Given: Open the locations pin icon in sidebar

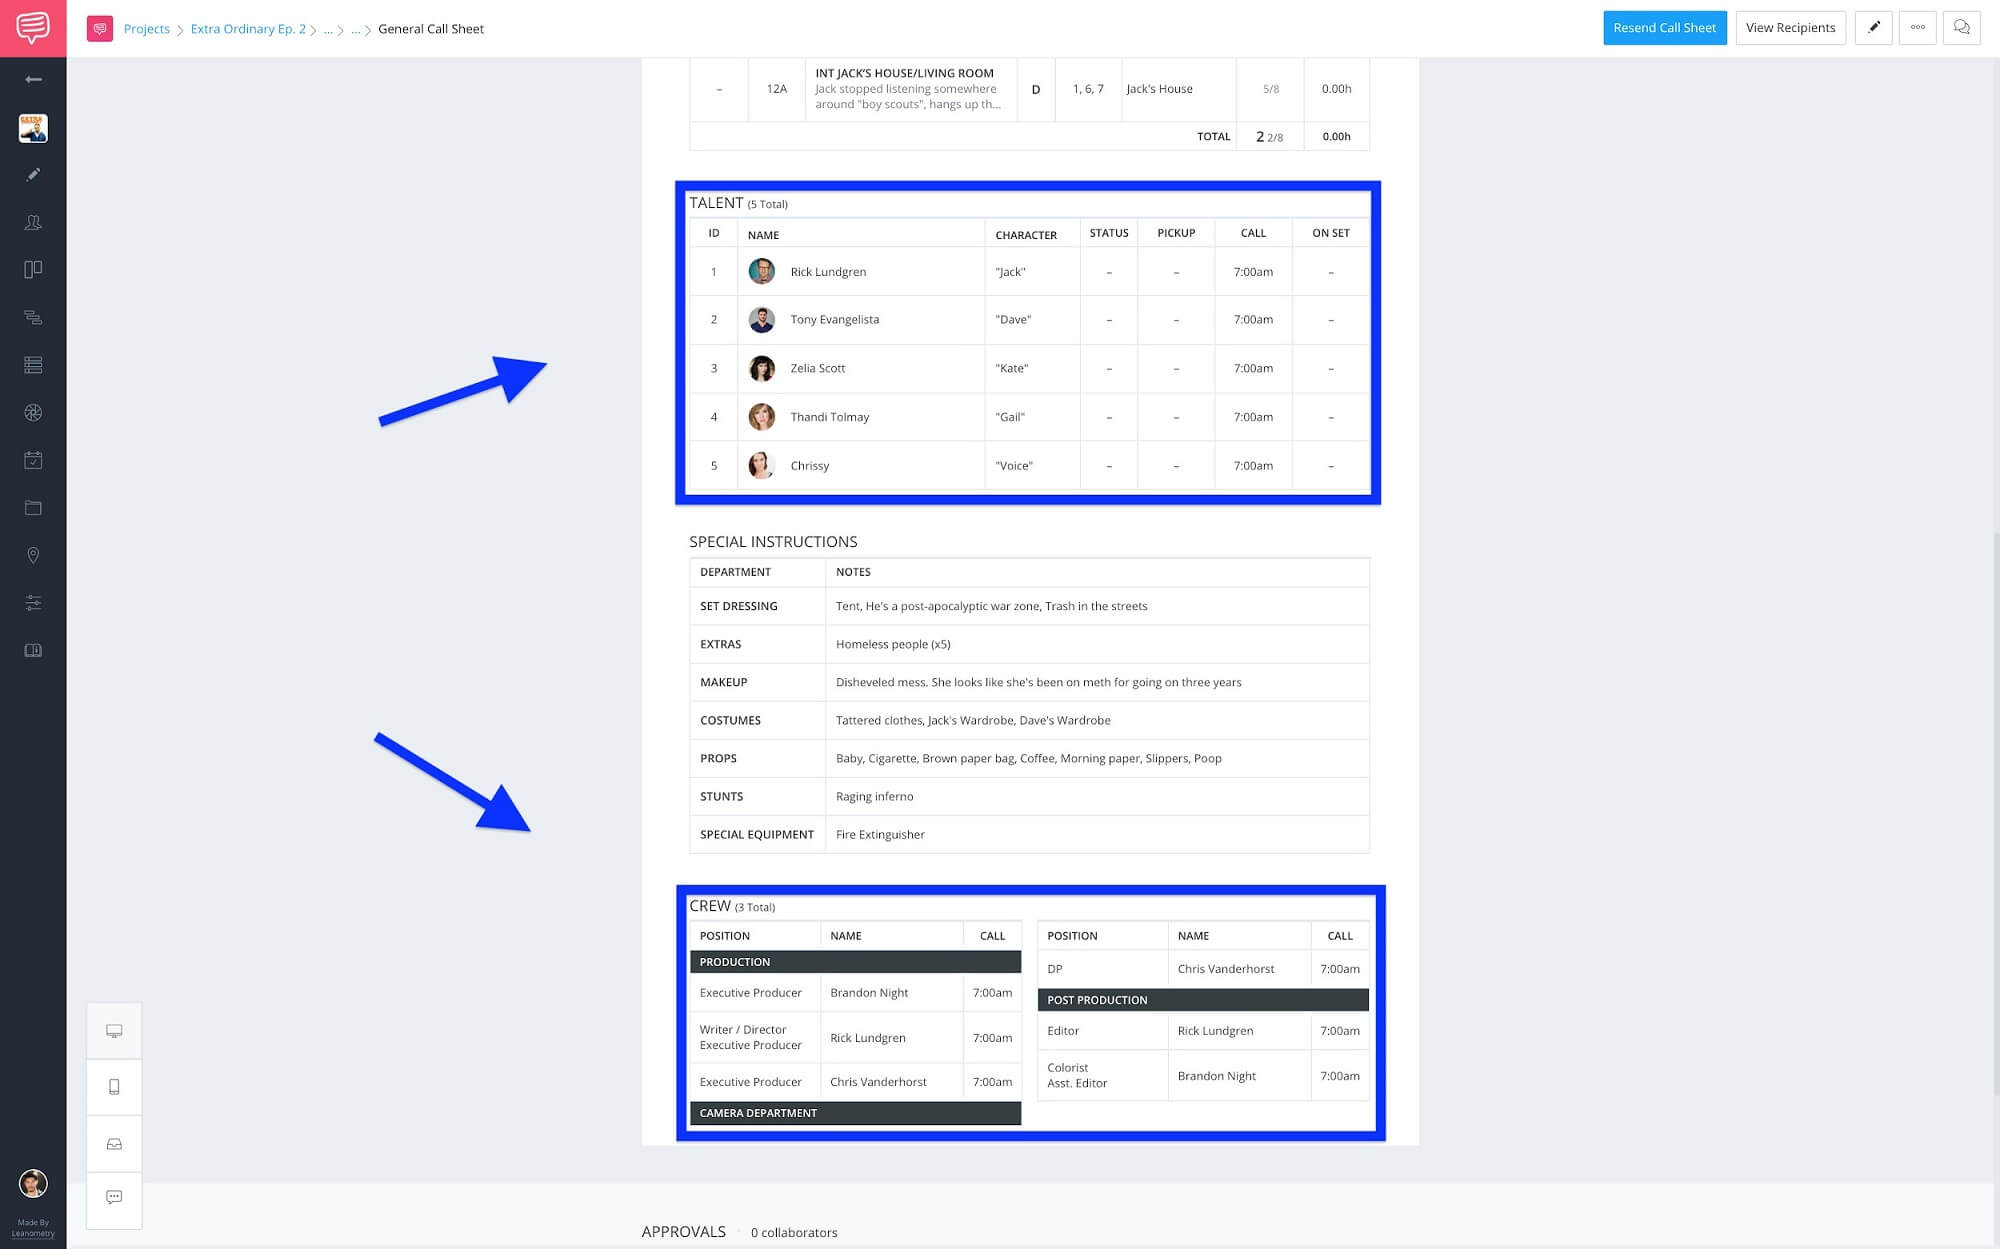Looking at the screenshot, I should tap(33, 555).
